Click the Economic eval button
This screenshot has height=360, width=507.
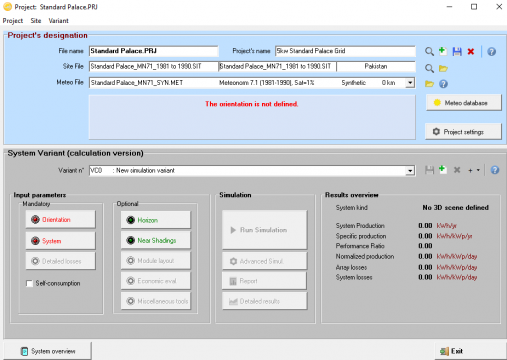tap(156, 281)
